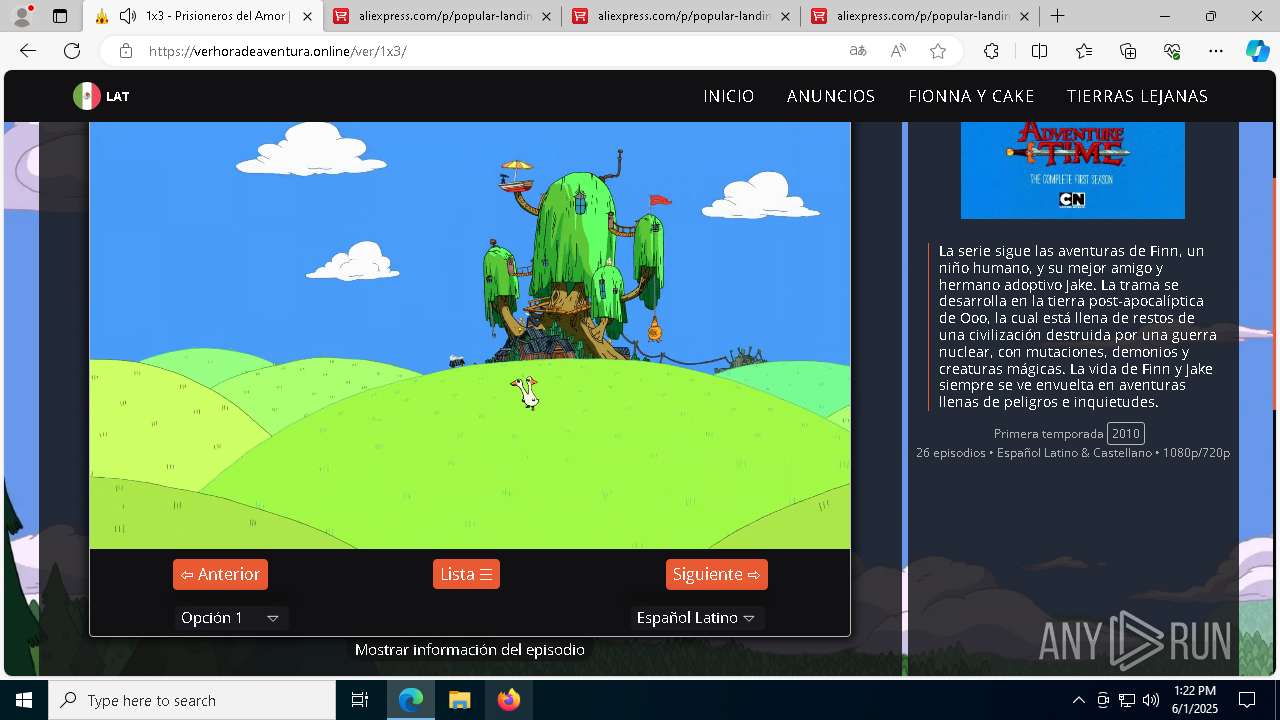Image resolution: width=1280 pixels, height=720 pixels.
Task: Open the tab actions menu icon
Action: tap(60, 16)
